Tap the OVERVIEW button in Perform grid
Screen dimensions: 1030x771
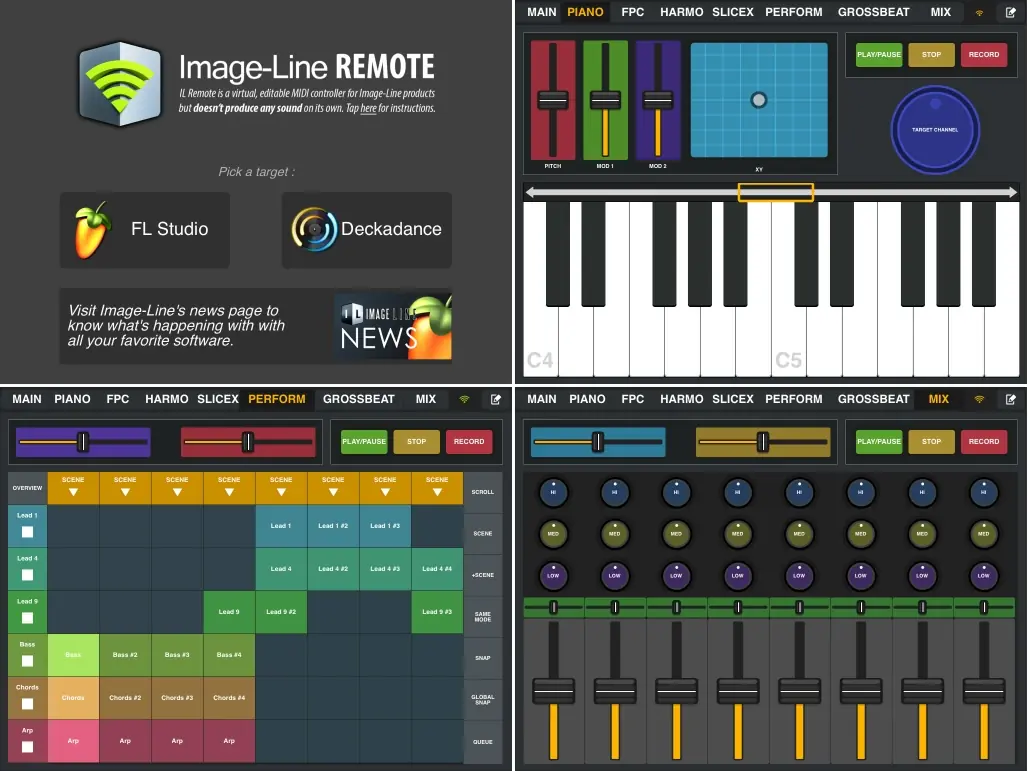[x=27, y=488]
